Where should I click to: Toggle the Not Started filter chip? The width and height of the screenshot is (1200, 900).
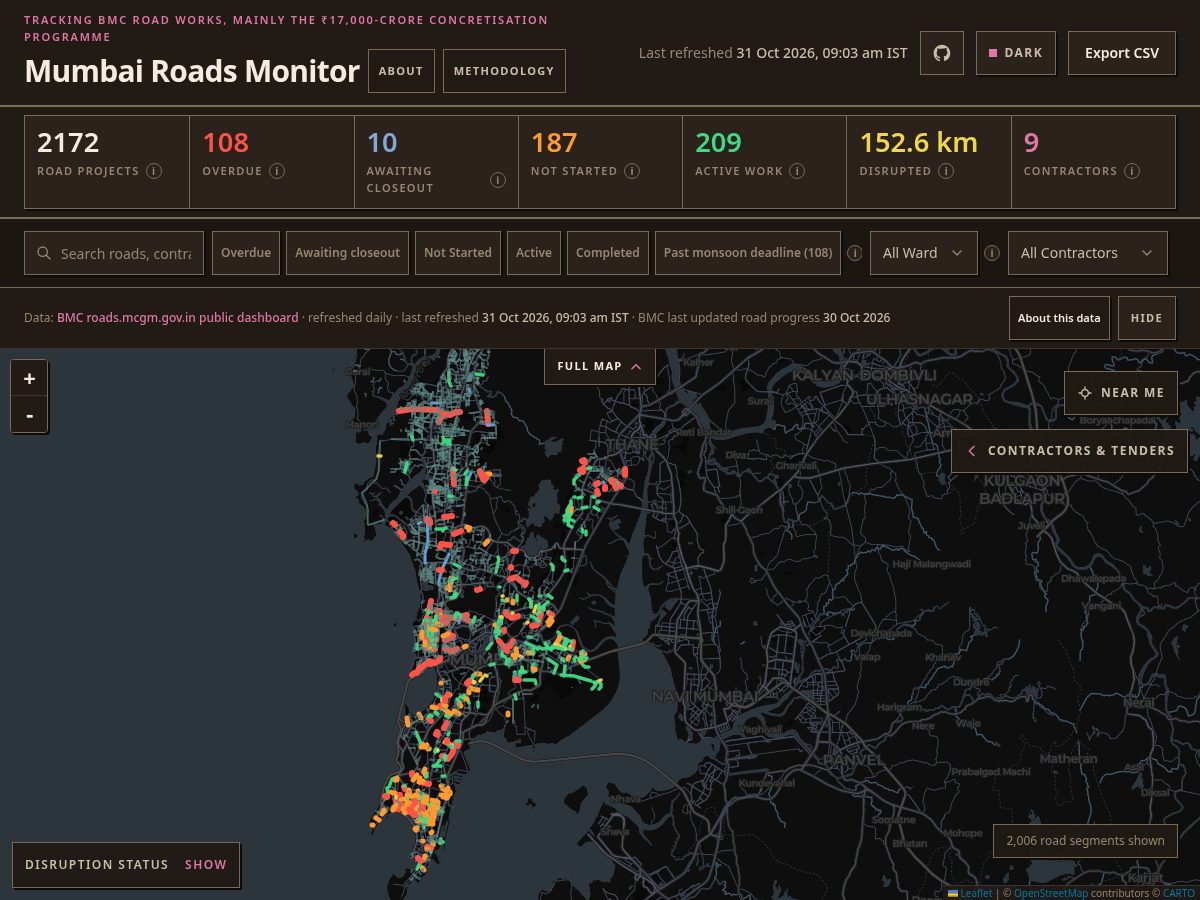(x=458, y=253)
